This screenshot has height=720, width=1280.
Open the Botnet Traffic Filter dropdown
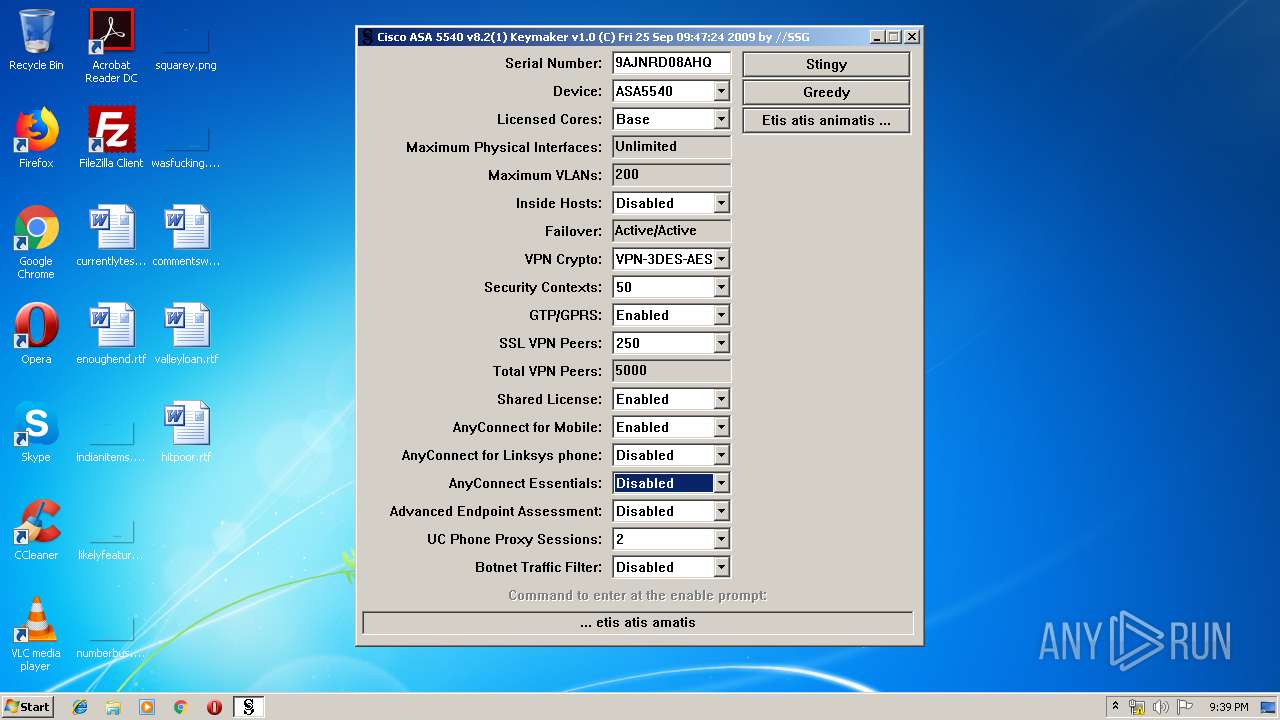[x=721, y=567]
